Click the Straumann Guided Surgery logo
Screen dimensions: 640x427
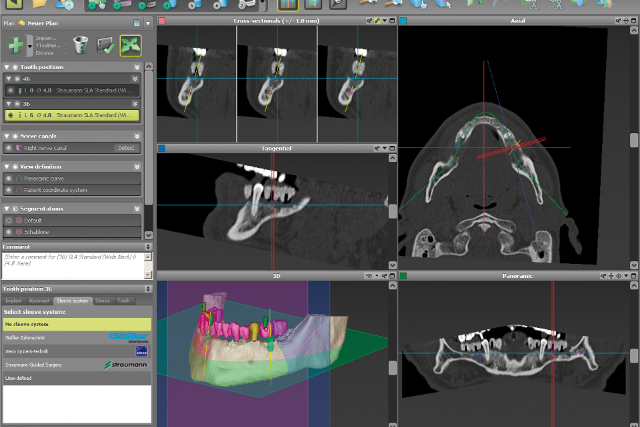[126, 365]
